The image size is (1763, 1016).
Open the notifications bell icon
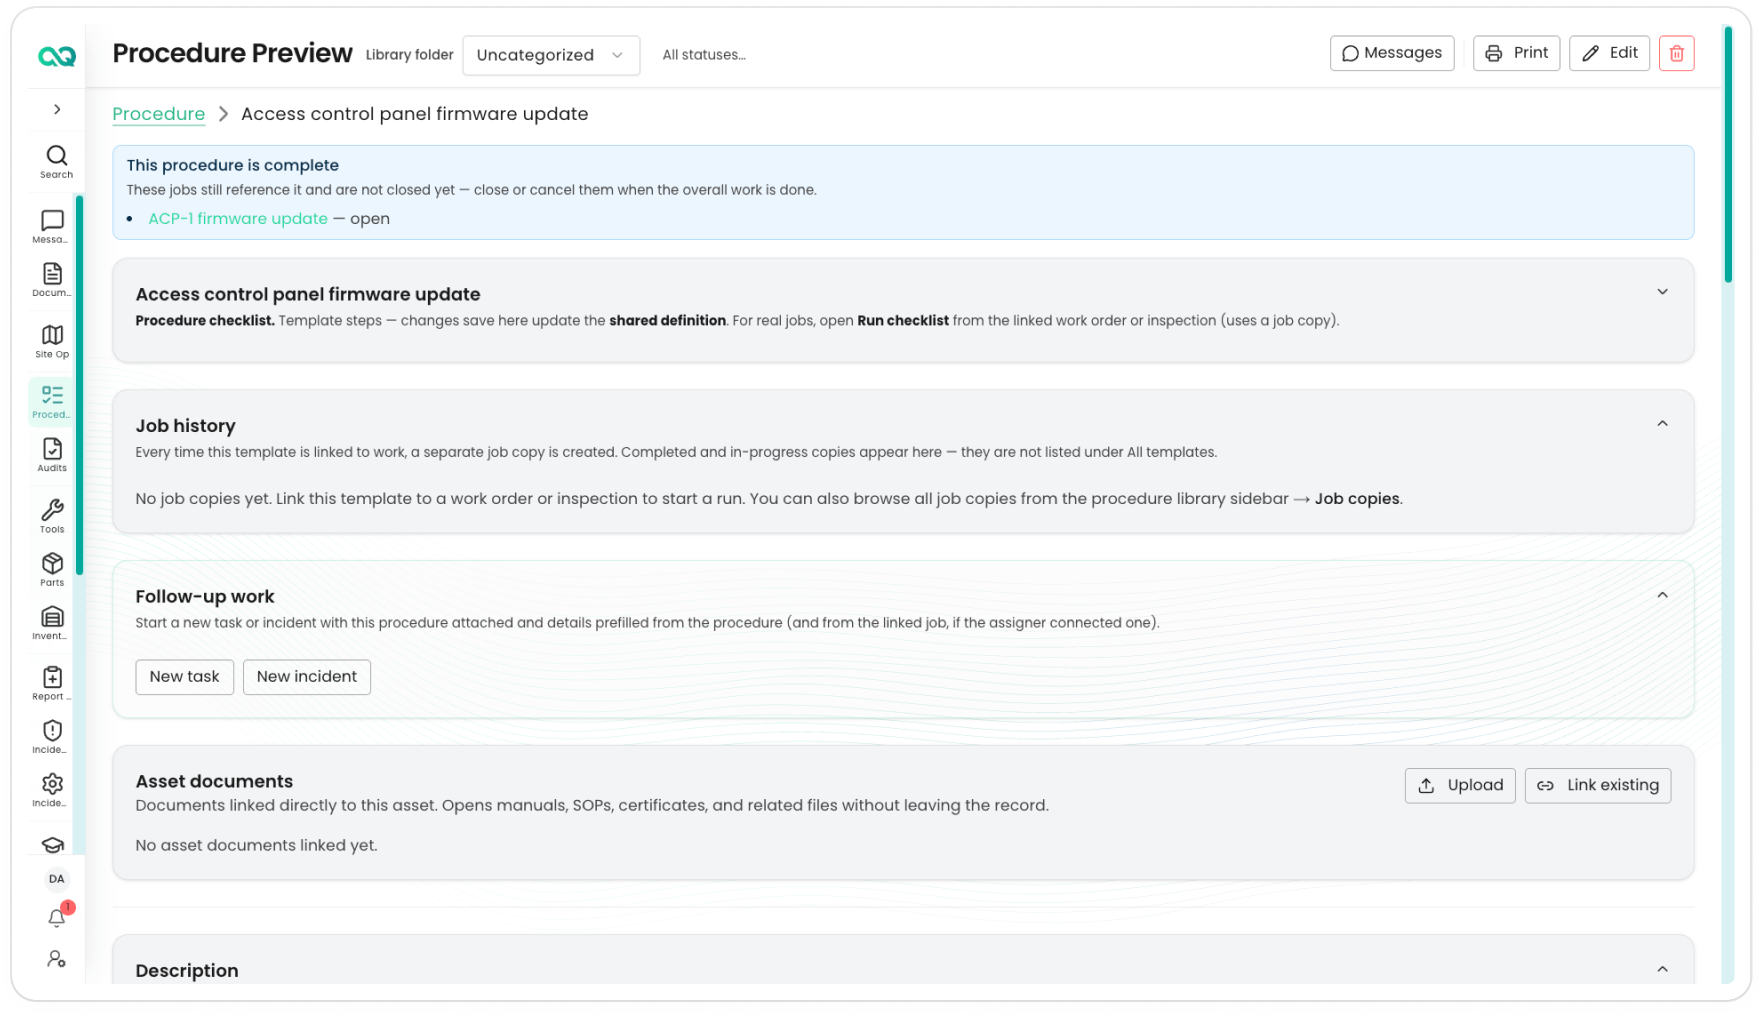pyautogui.click(x=57, y=917)
